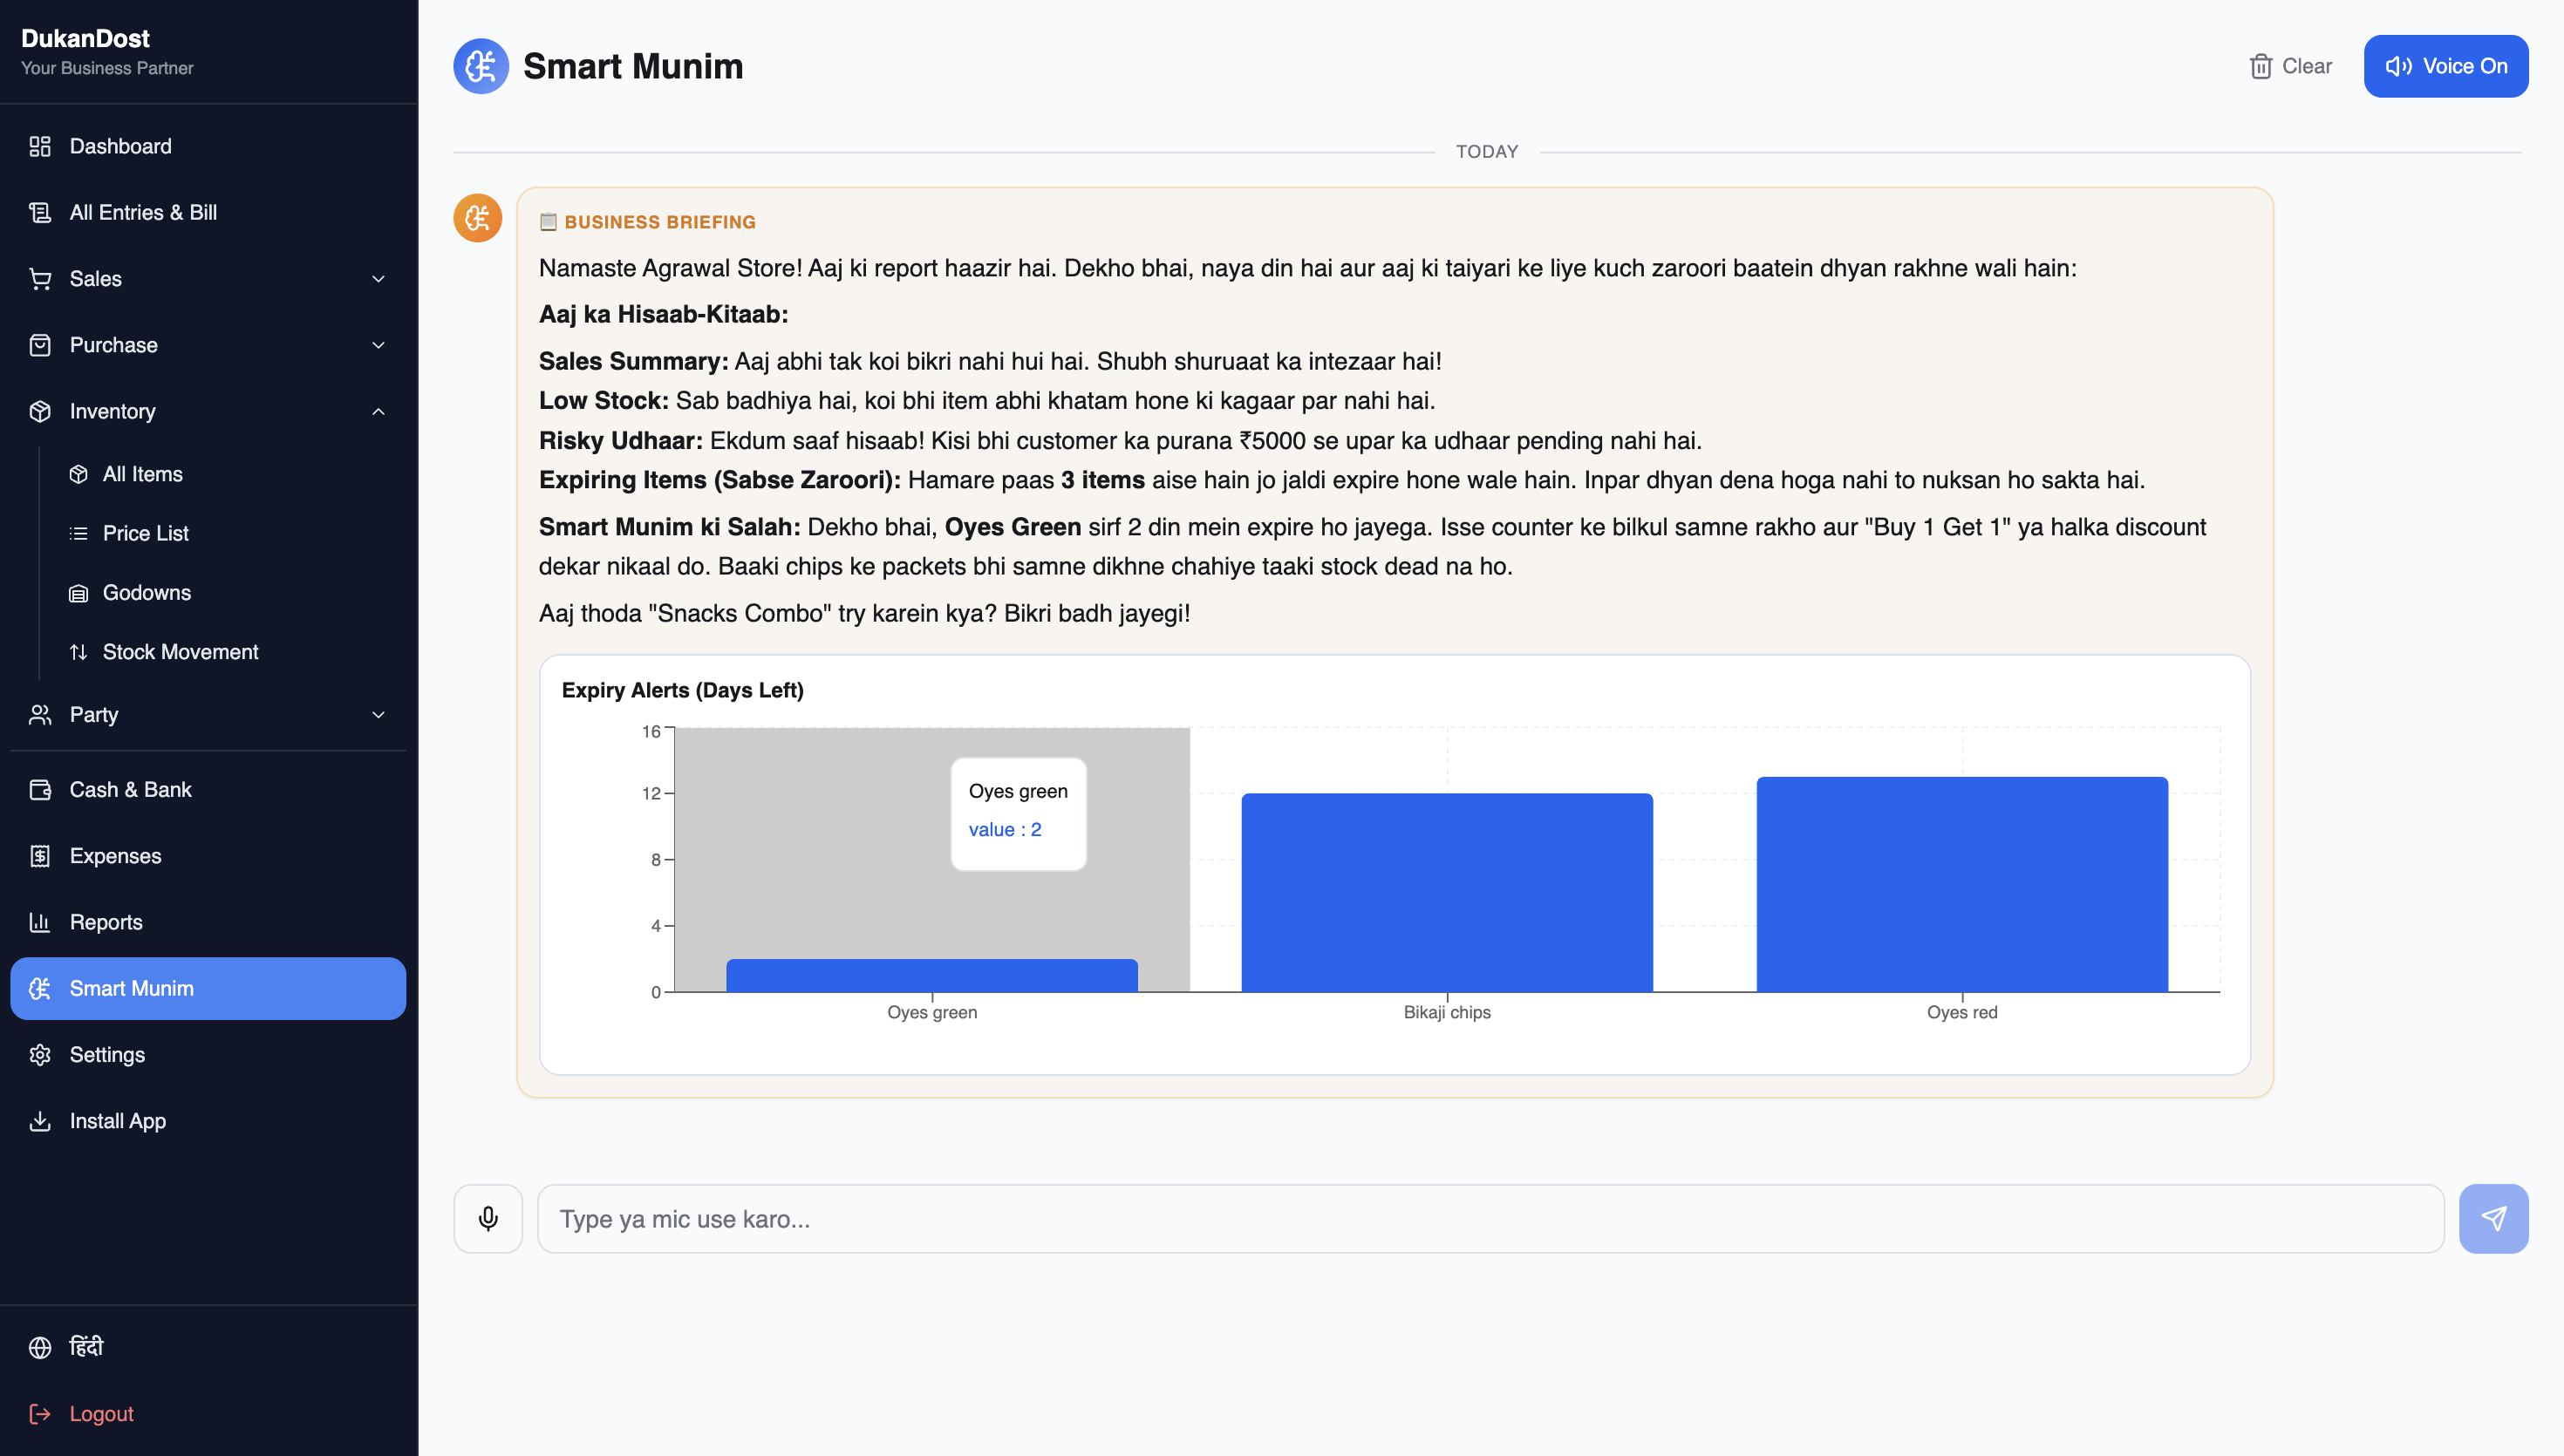Collapse the Inventory section chevron
Screen dimensions: 2564x1456
click(x=378, y=411)
